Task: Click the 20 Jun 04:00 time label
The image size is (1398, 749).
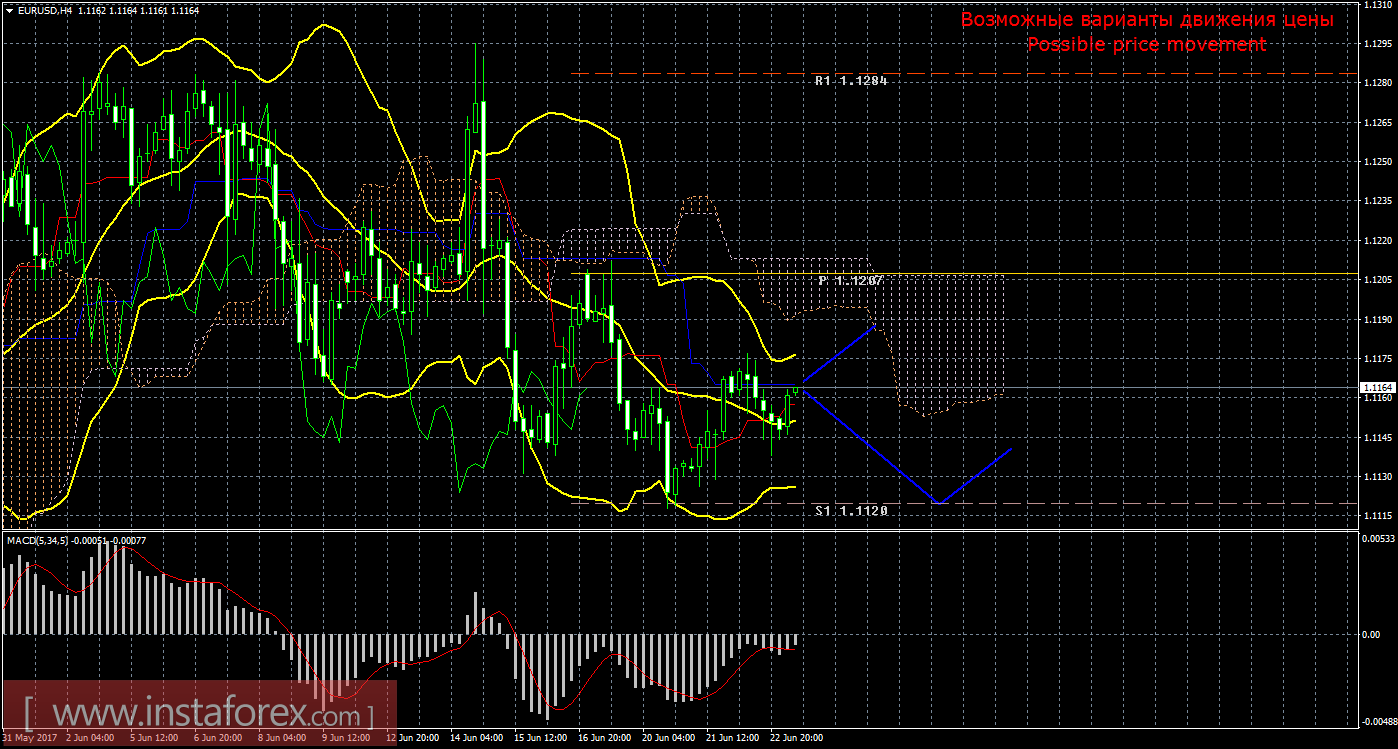Action: click(x=668, y=738)
